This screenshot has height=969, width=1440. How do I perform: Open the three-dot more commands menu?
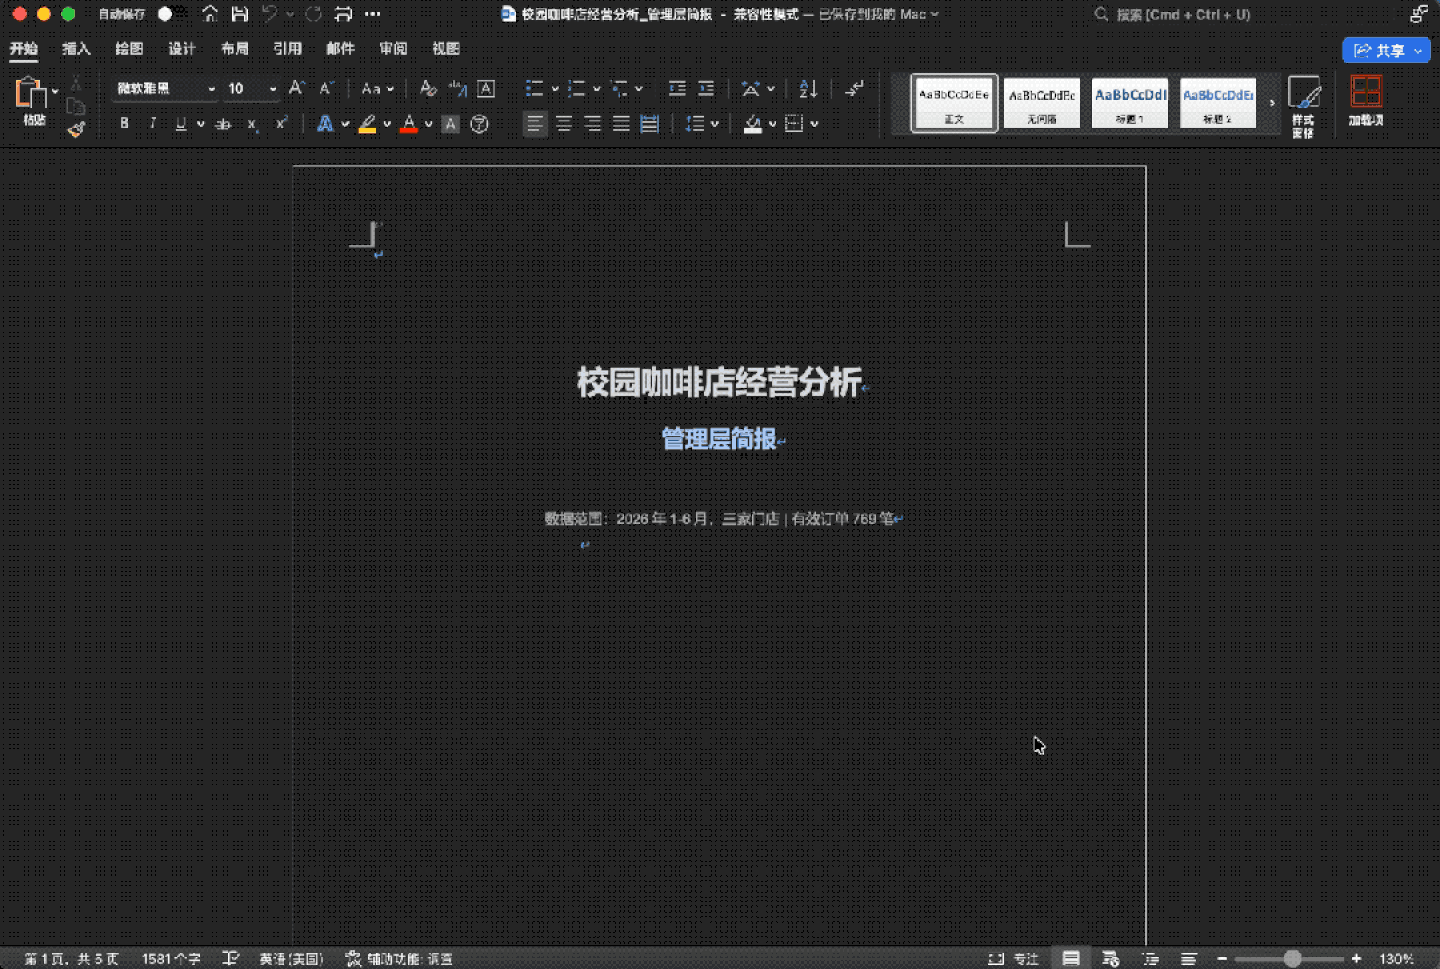[373, 14]
